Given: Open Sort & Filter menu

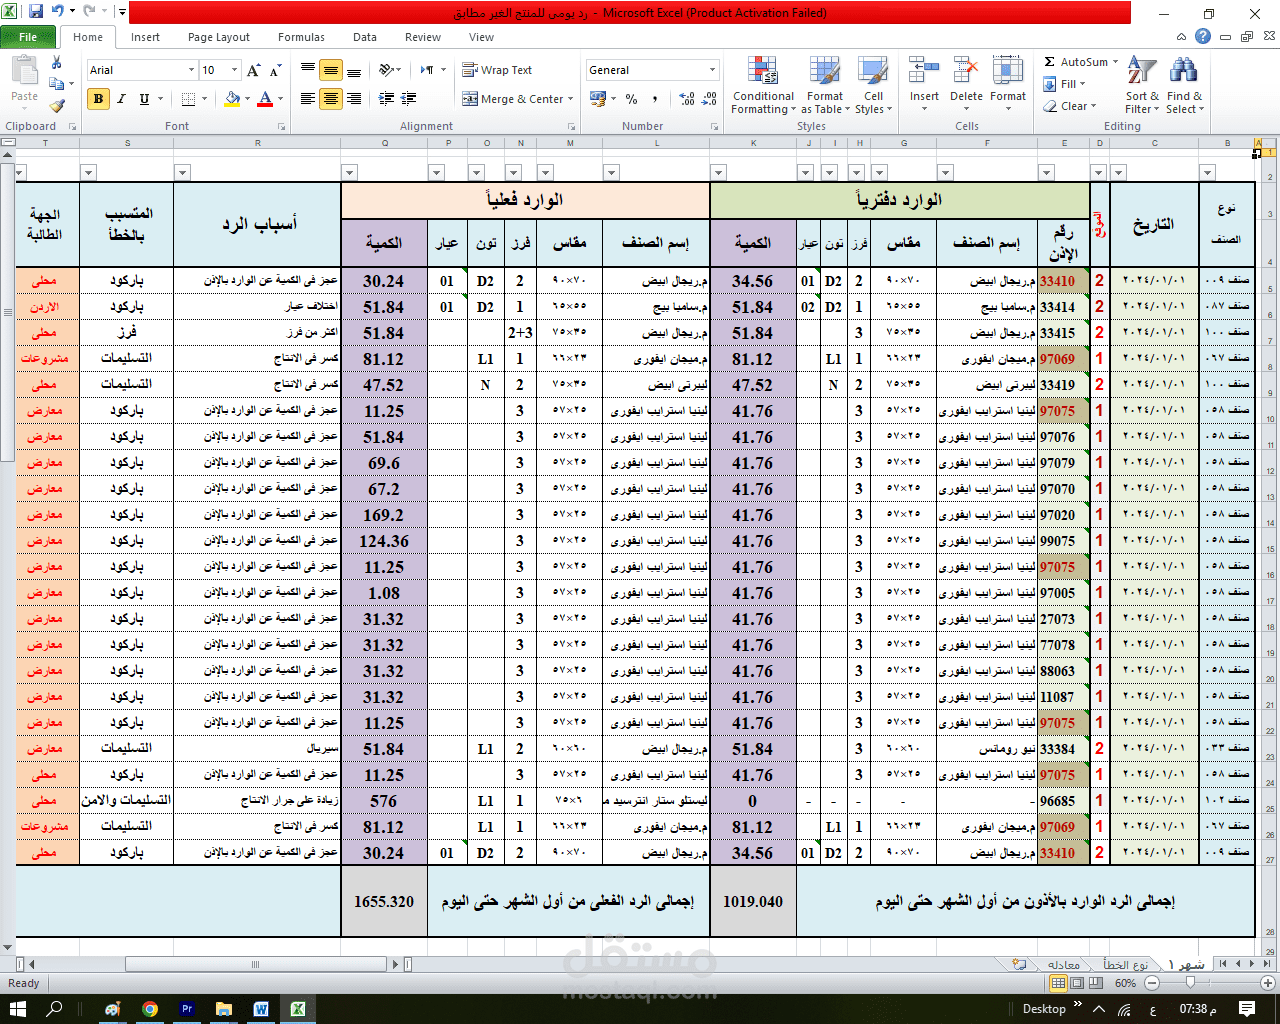Looking at the screenshot, I should pyautogui.click(x=1142, y=86).
